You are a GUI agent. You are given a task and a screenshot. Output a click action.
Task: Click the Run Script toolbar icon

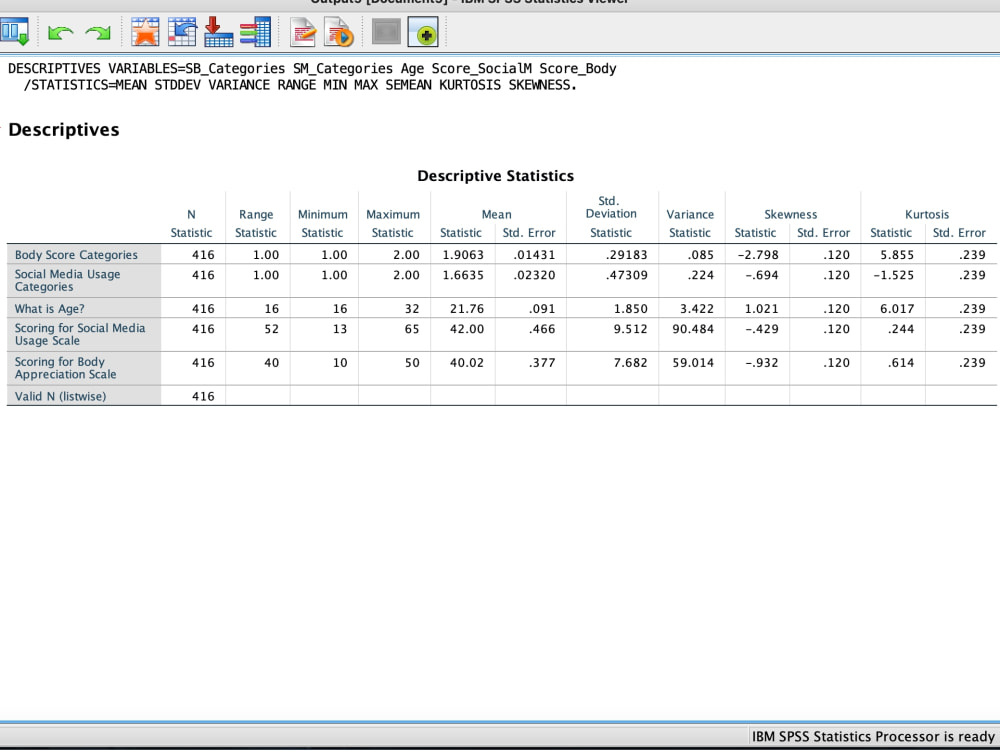click(x=338, y=31)
